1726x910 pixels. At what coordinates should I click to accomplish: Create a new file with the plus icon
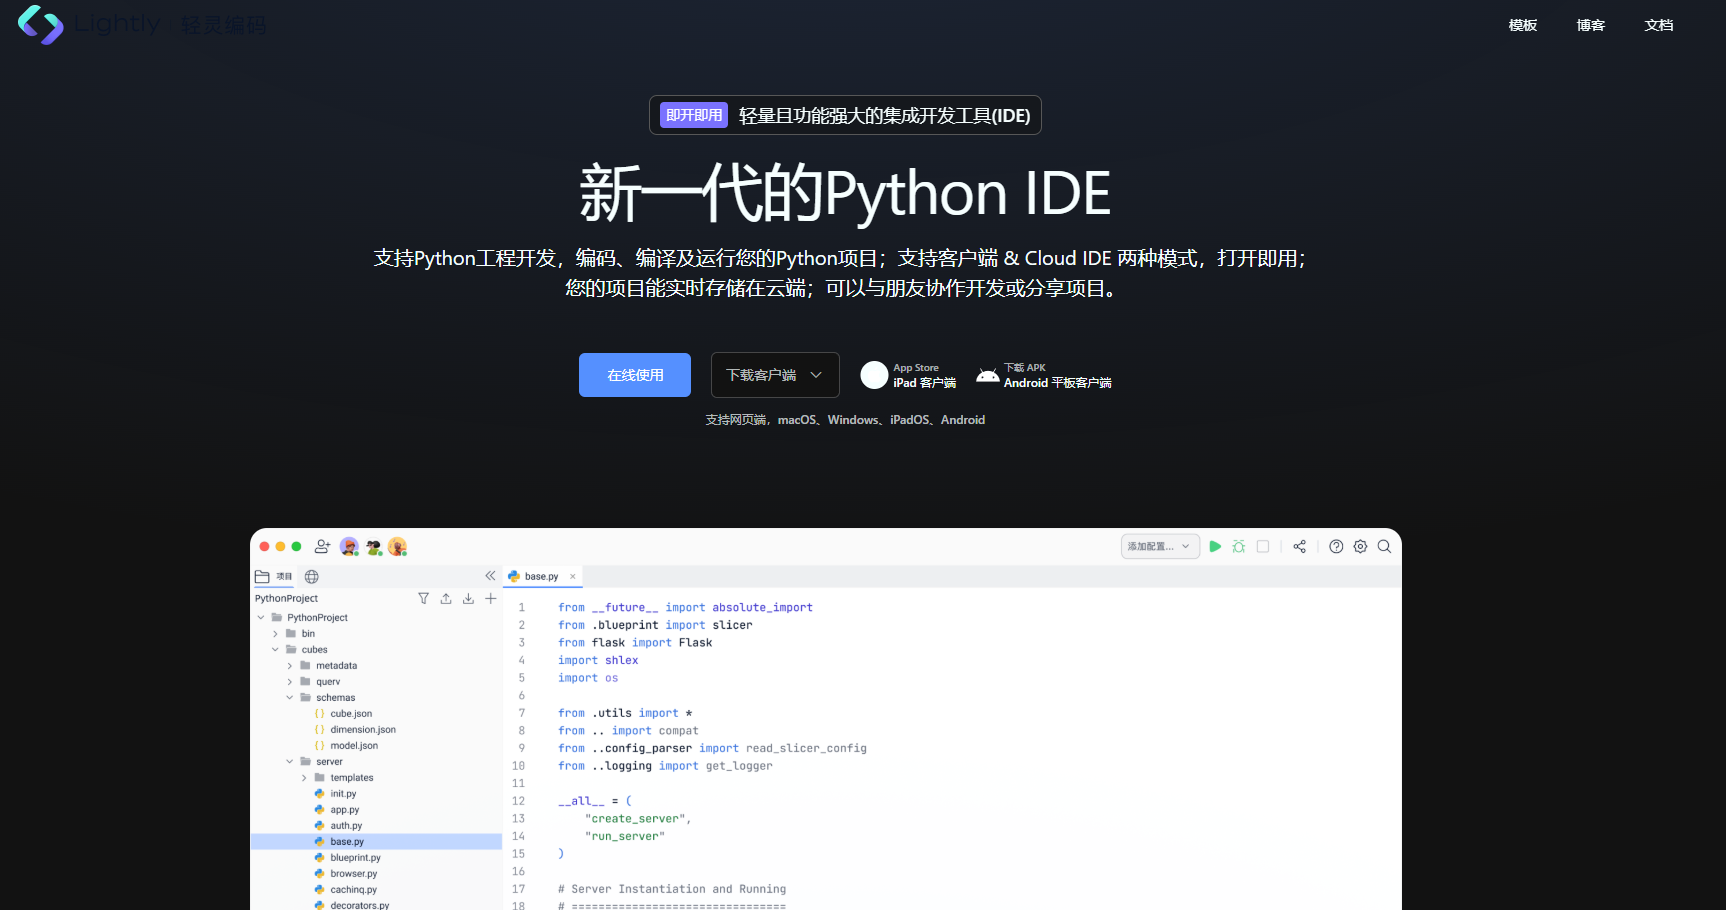490,597
